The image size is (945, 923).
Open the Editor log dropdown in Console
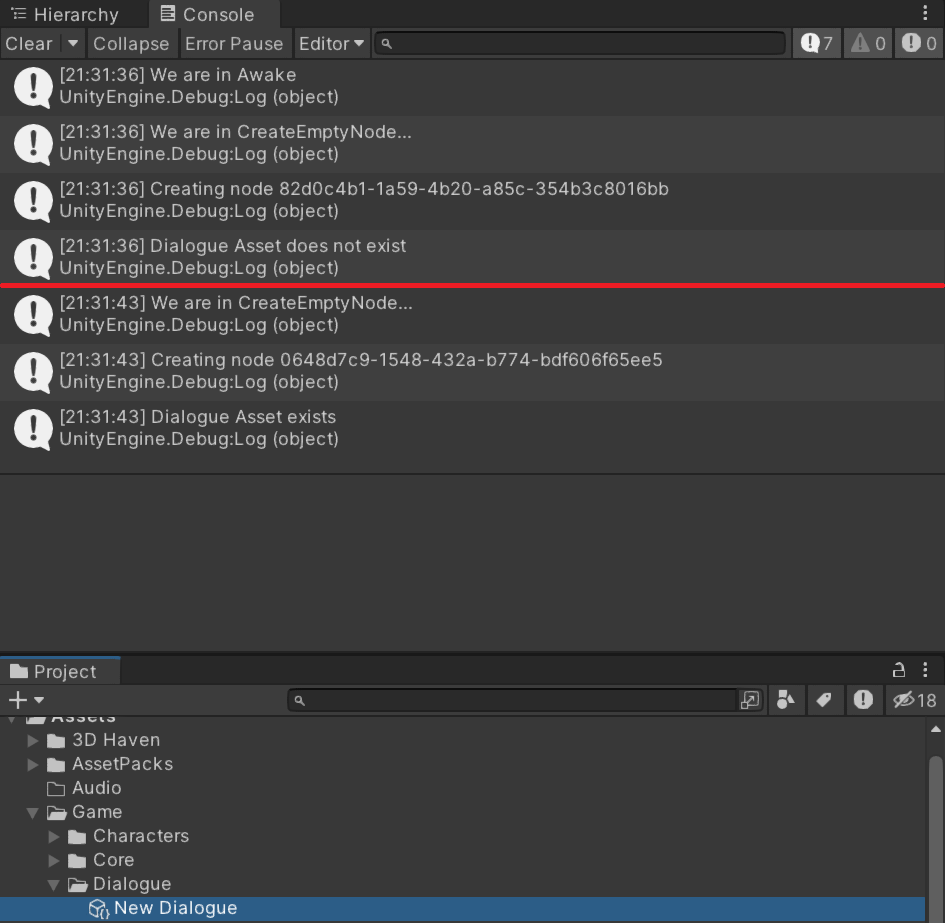click(x=331, y=43)
